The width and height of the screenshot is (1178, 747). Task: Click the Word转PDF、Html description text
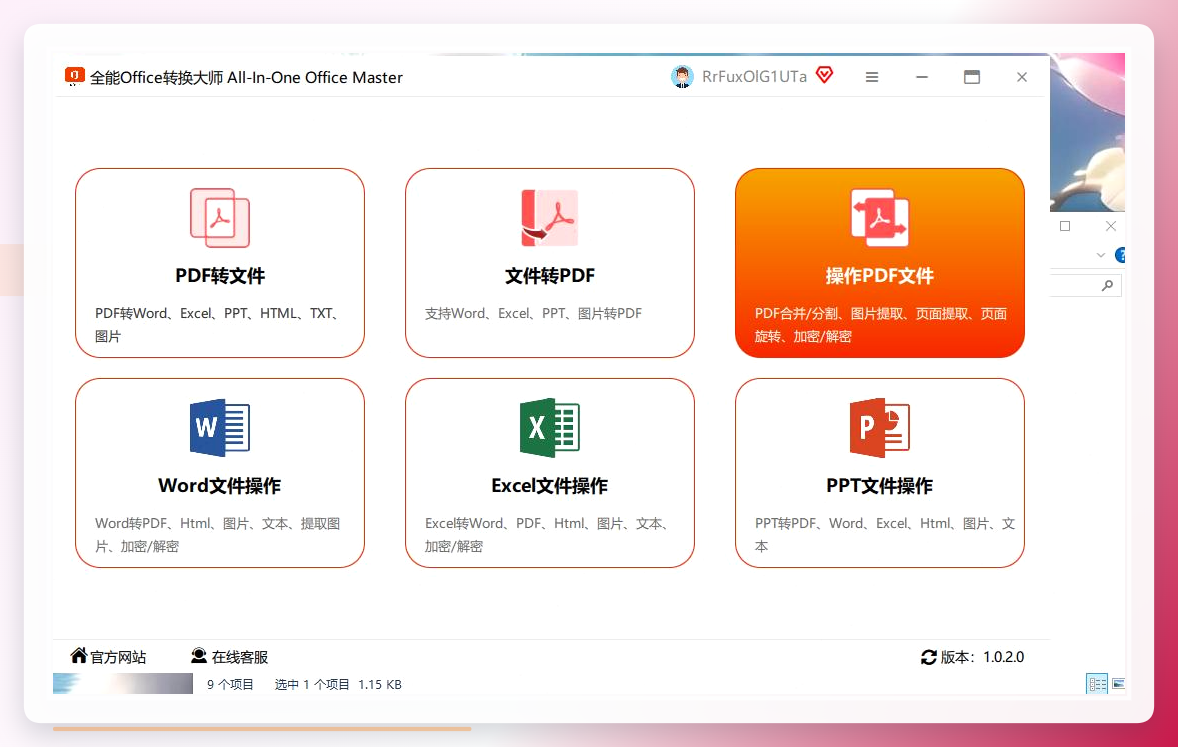[218, 534]
